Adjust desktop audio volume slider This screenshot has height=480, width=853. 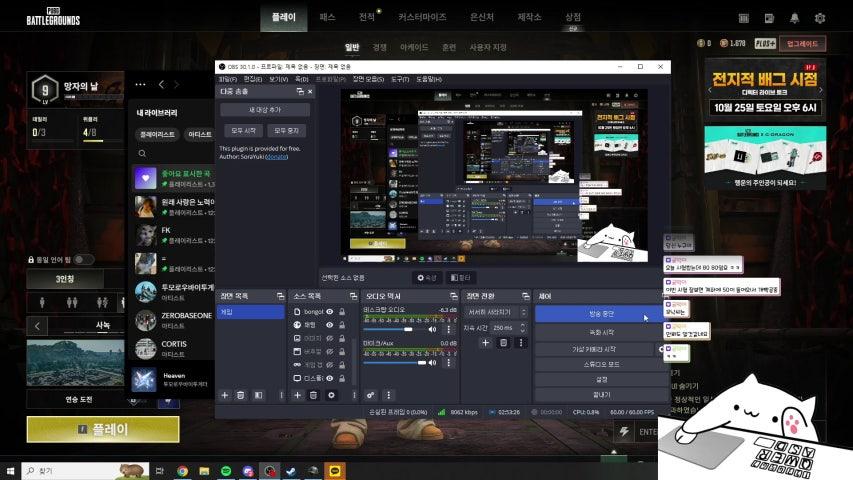pyautogui.click(x=393, y=329)
